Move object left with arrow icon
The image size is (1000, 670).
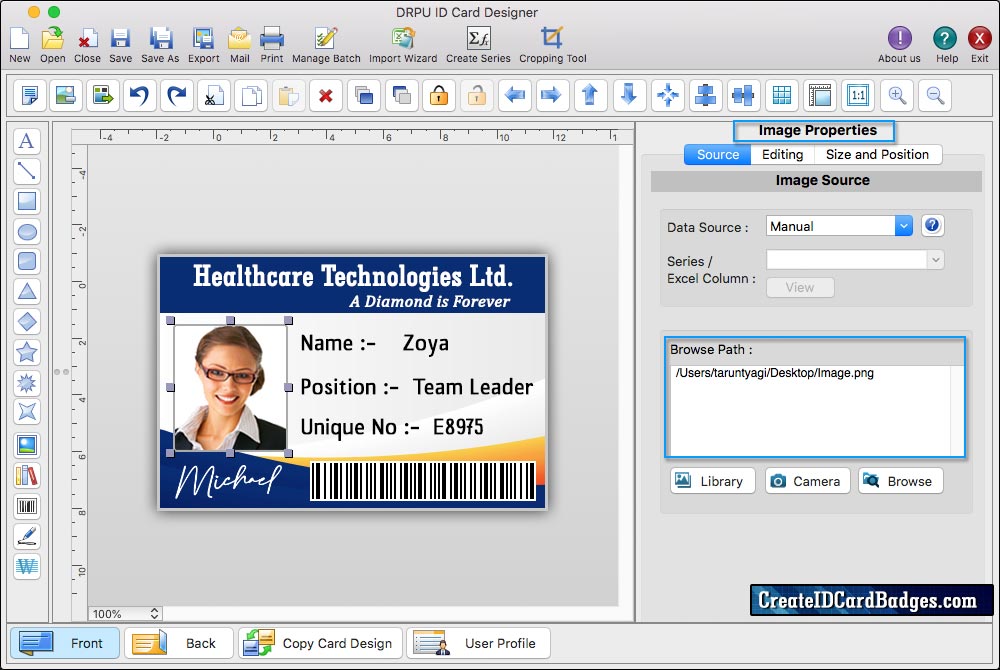tap(515, 96)
